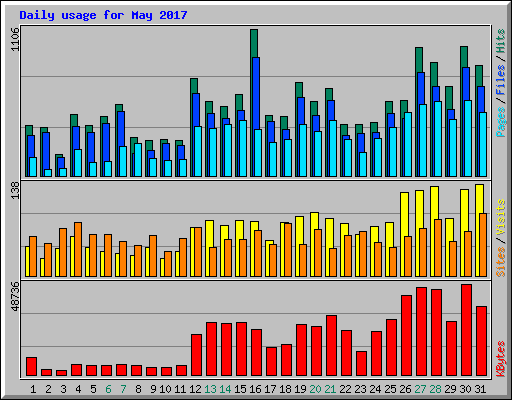Click the 1106 top axis value

coord(15,39)
